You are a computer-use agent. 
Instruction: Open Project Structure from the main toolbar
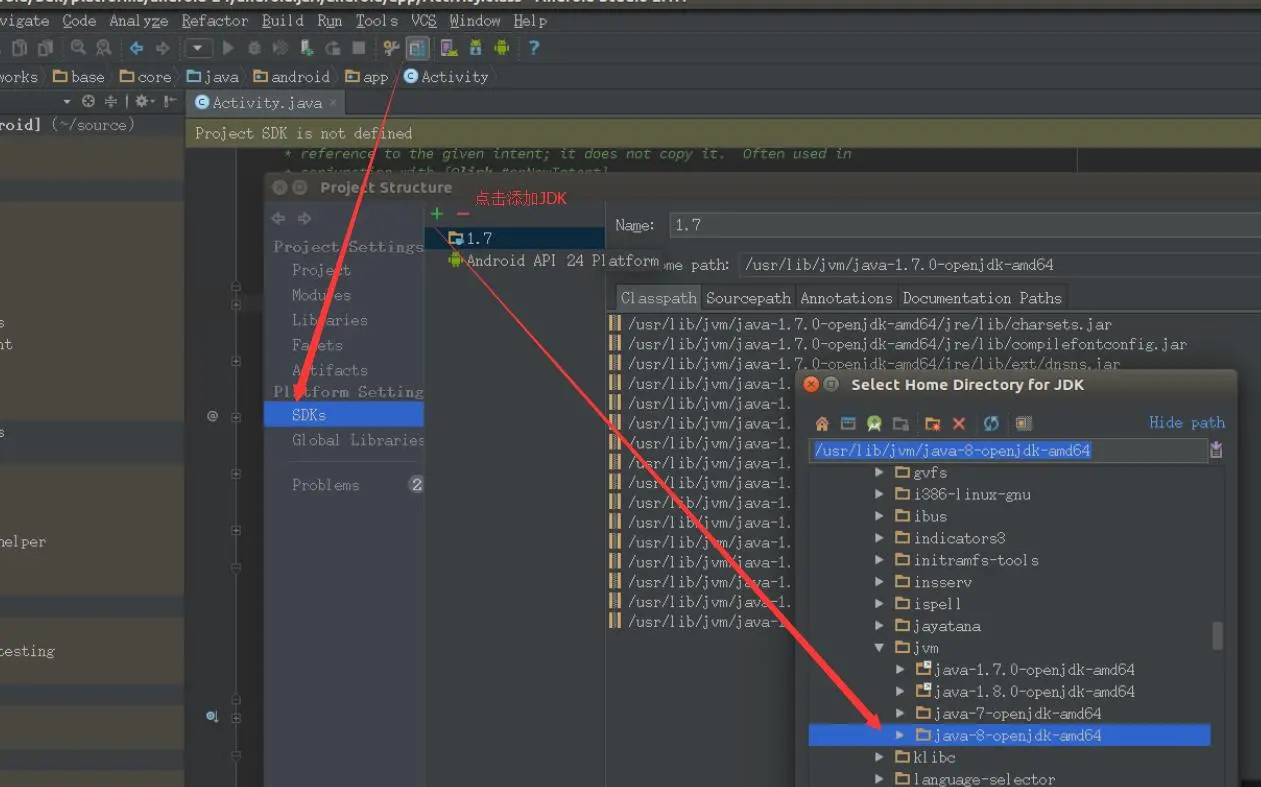click(x=417, y=48)
